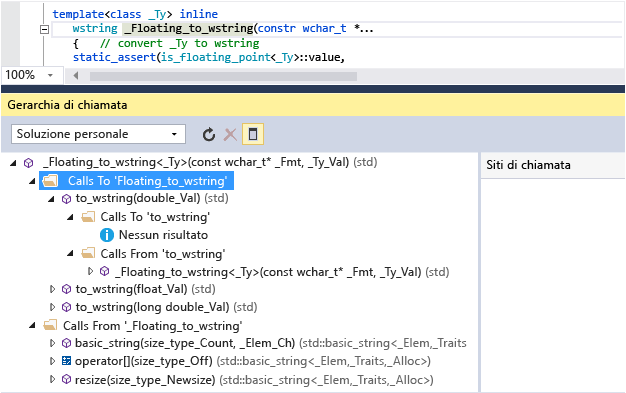Click folder icon of Calls To 'Floating_to_wstring'
The image size is (626, 393).
tap(50, 181)
